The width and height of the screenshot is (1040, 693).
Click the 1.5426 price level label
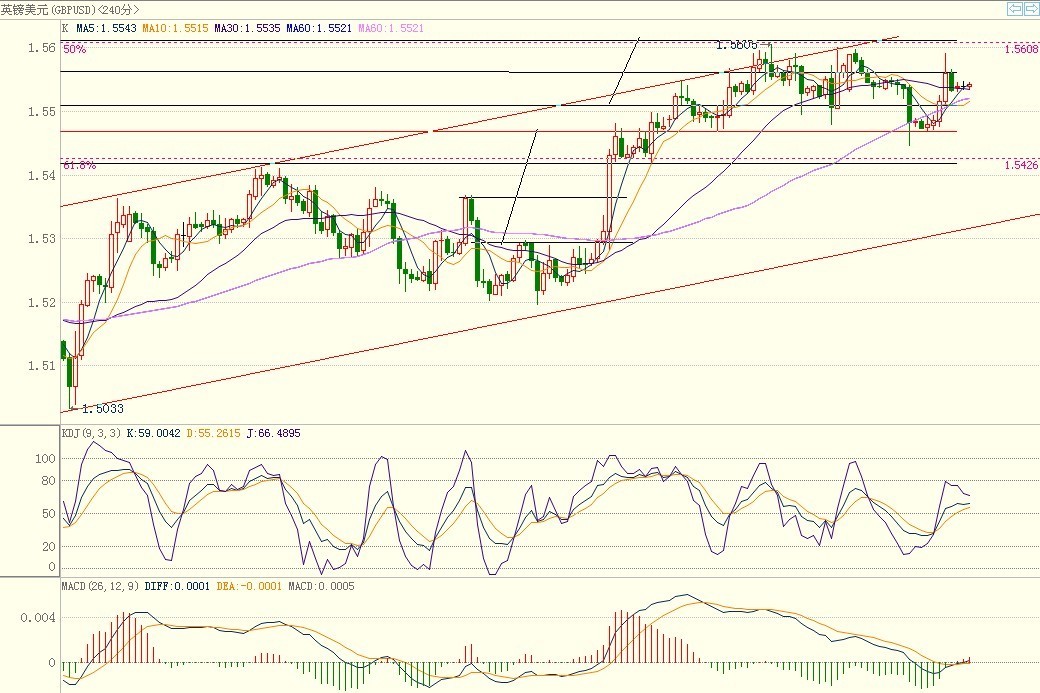(x=1021, y=165)
